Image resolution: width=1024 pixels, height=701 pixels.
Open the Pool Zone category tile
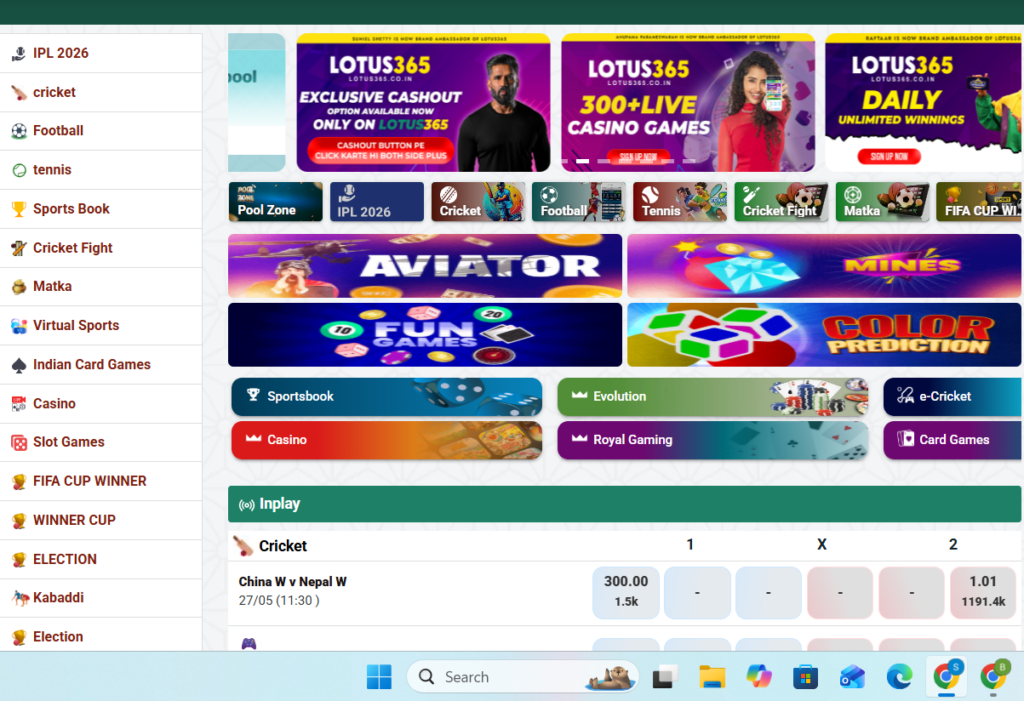(x=275, y=202)
